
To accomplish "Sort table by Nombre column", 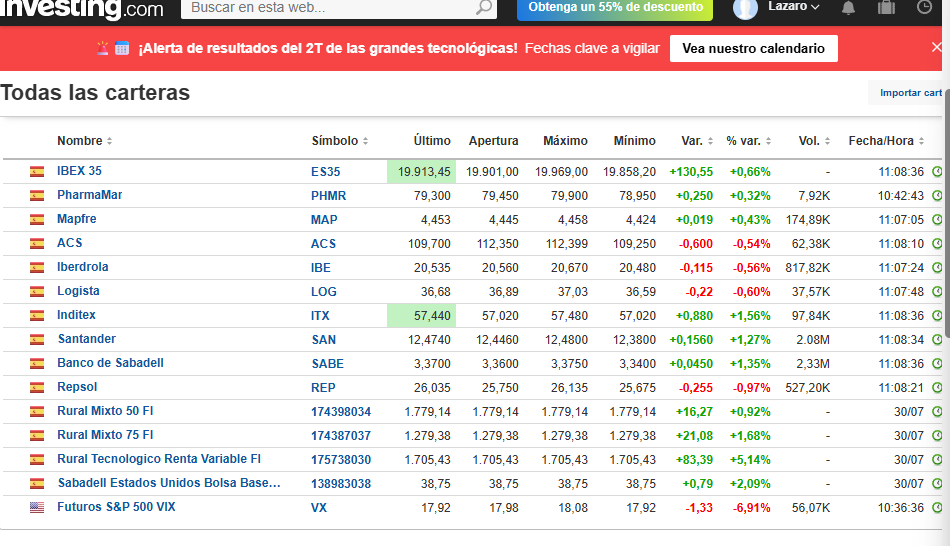I will click(84, 141).
